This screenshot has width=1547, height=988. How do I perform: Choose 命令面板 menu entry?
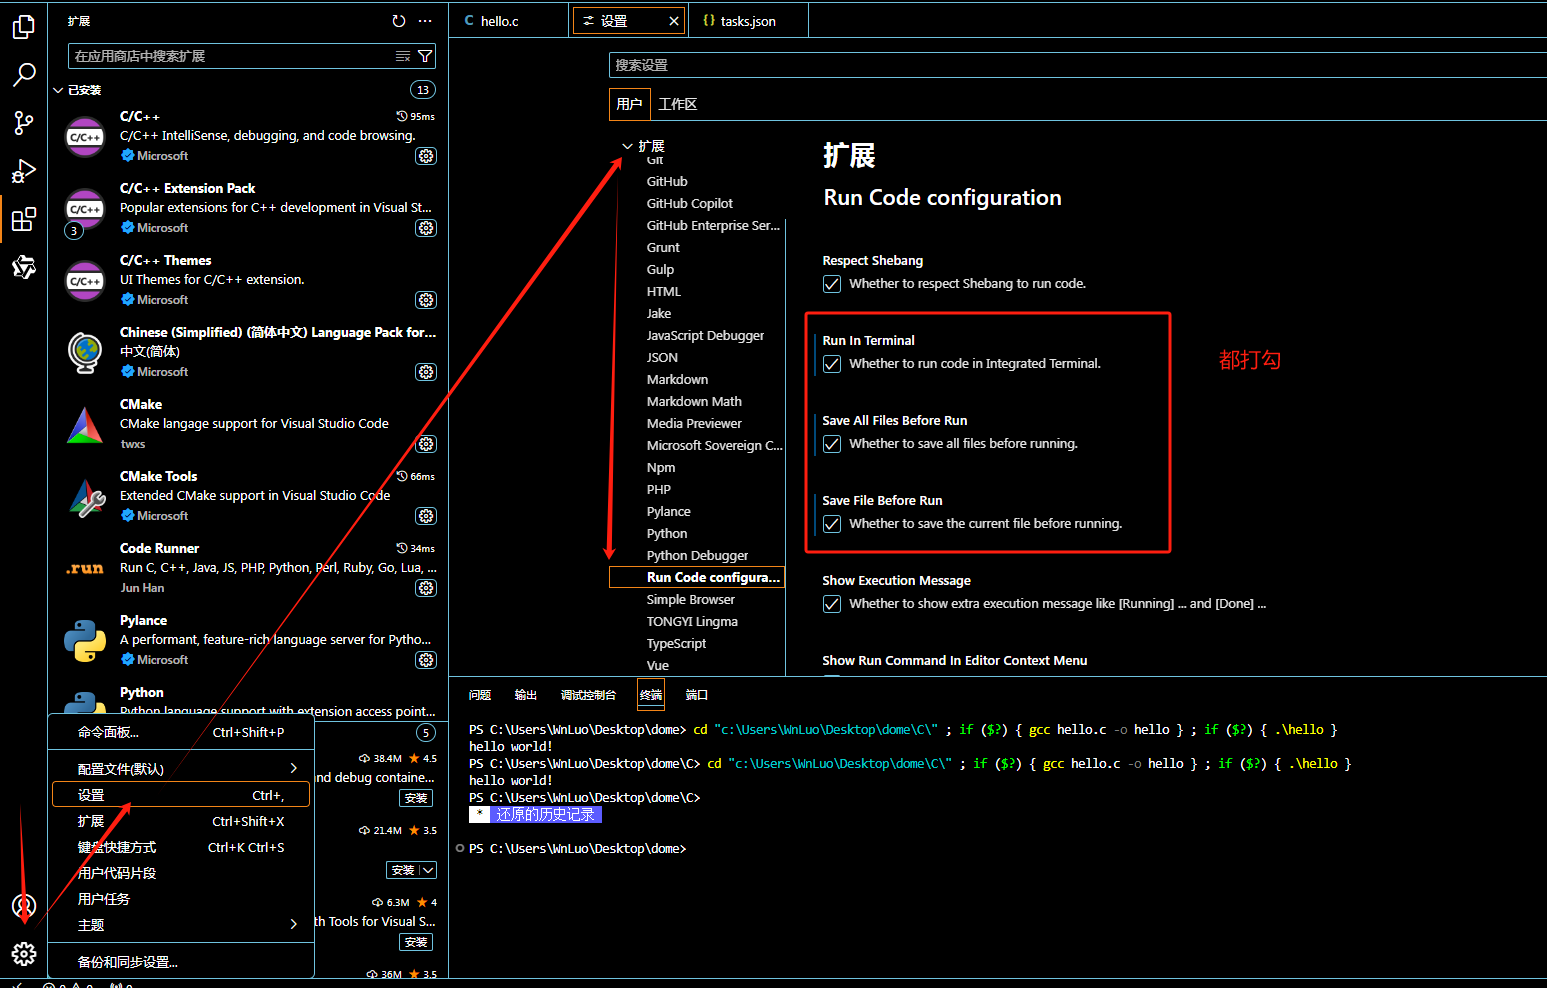click(x=181, y=732)
